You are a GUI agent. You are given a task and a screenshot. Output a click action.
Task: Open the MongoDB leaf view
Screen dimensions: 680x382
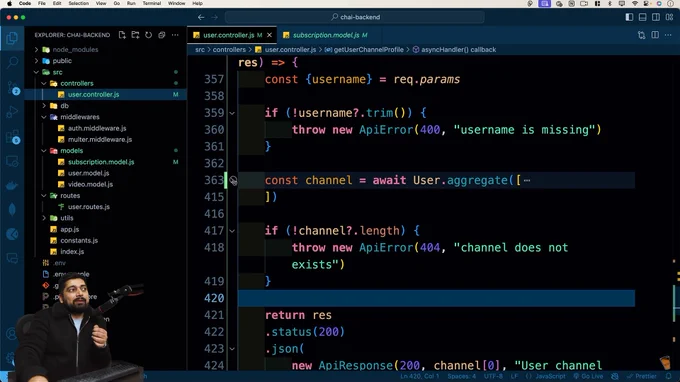[x=12, y=210]
